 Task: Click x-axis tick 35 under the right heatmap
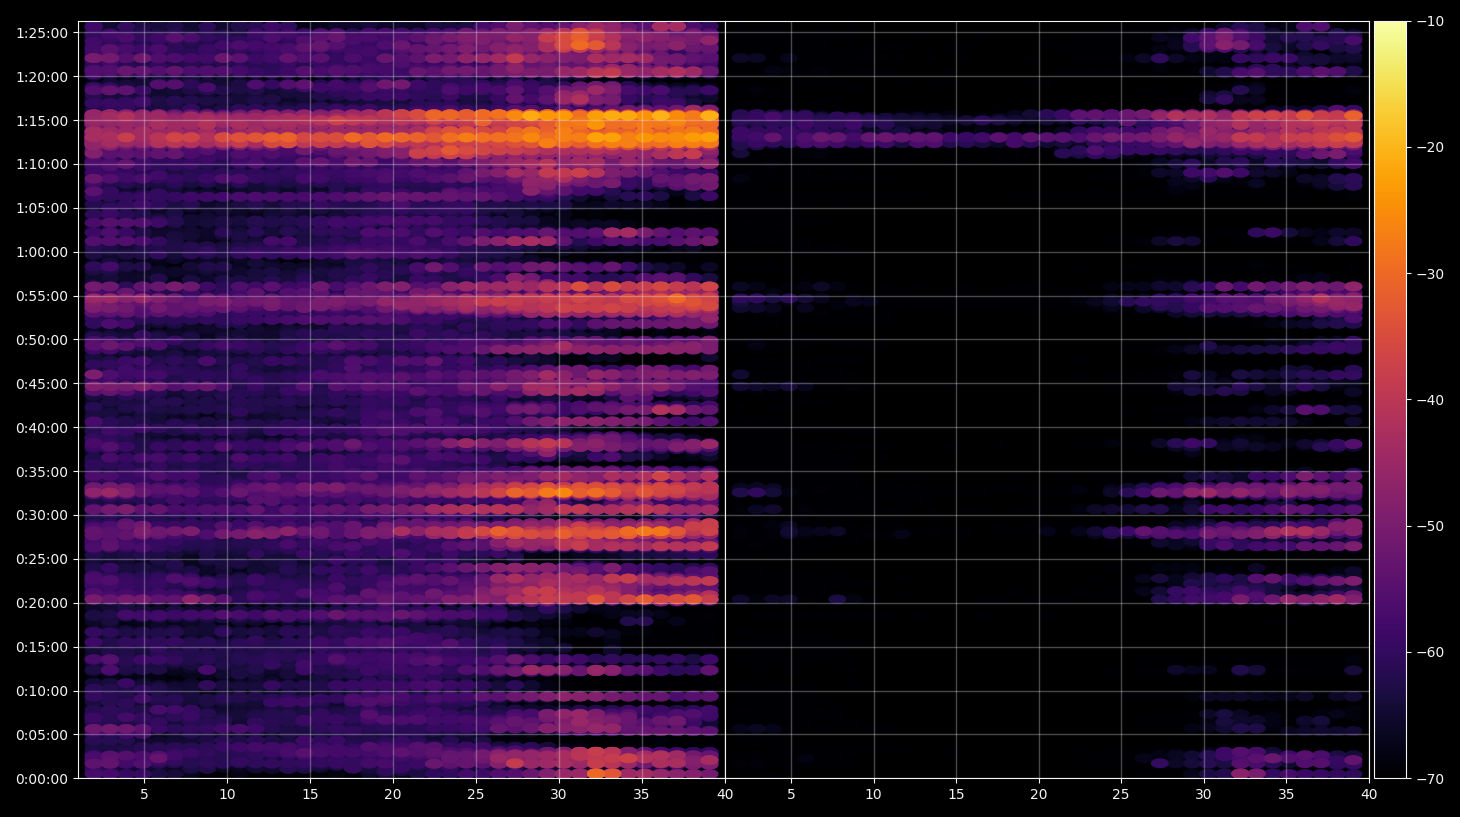(x=1286, y=795)
